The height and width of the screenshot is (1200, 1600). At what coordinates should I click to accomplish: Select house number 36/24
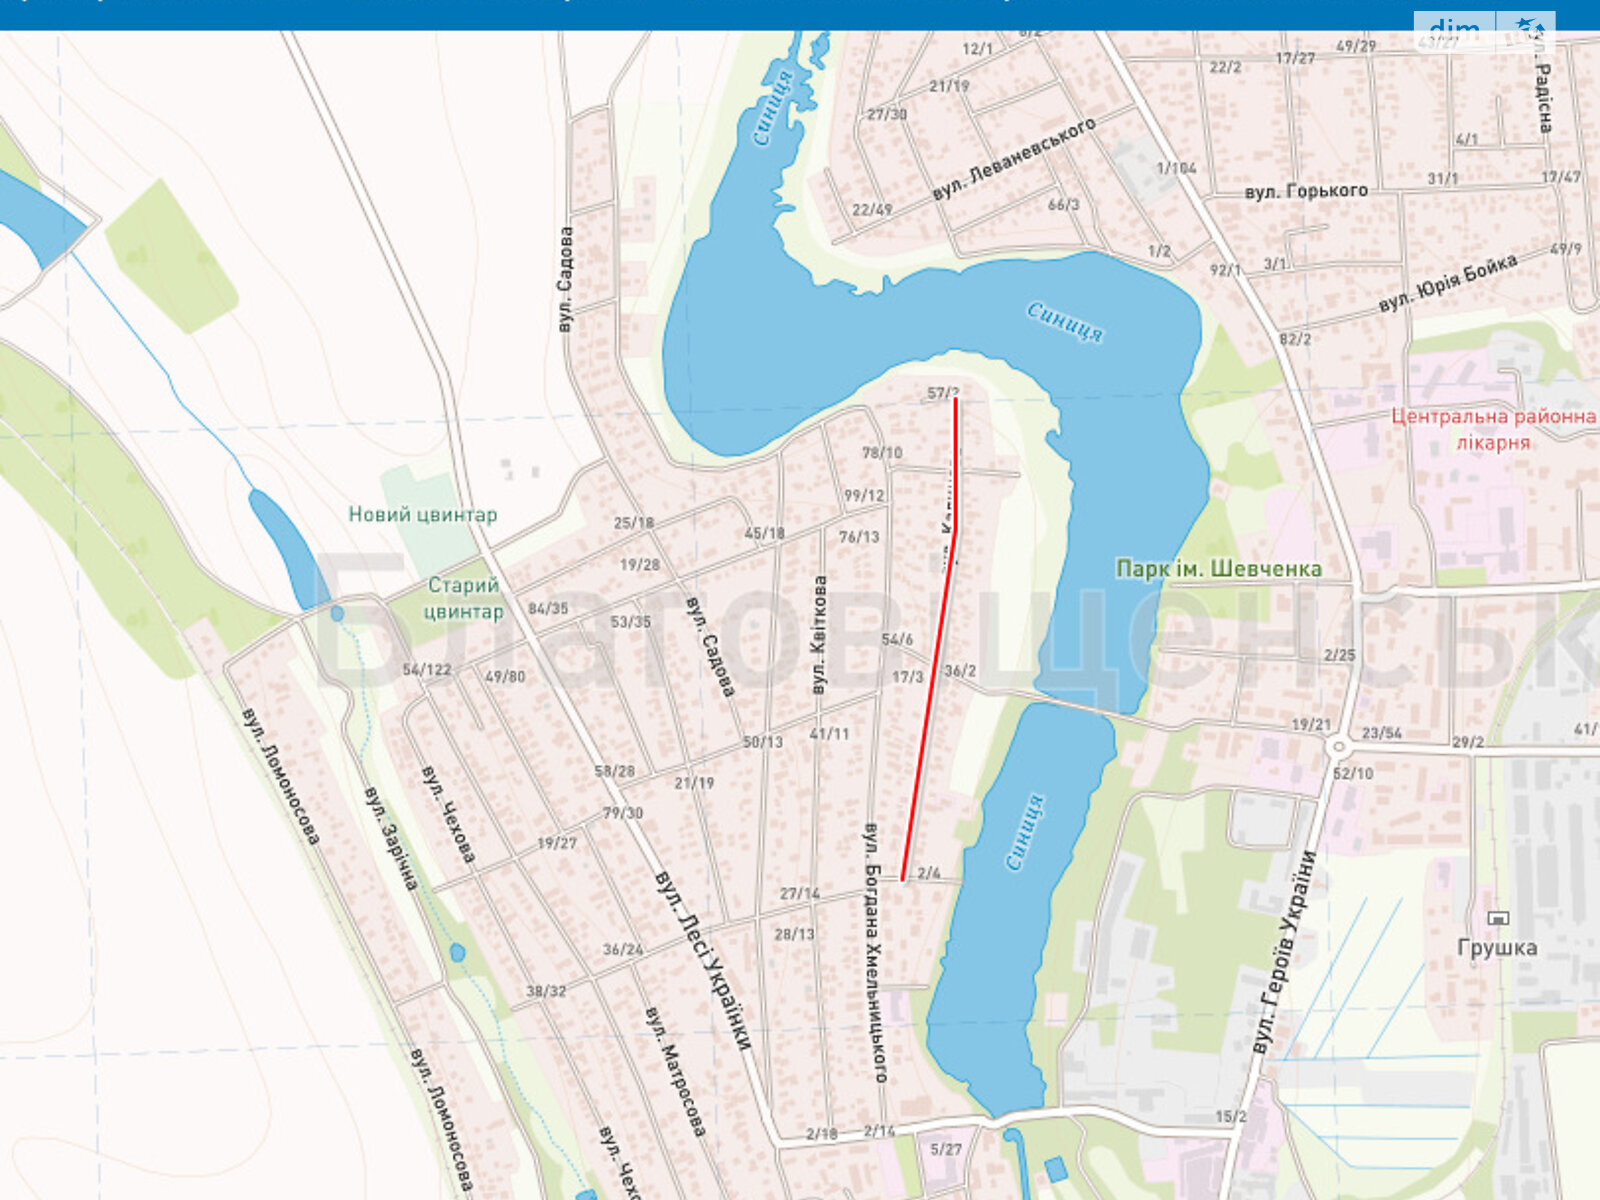(x=623, y=949)
